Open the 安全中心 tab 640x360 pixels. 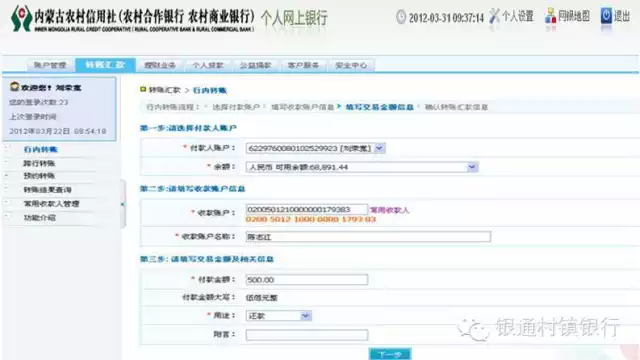click(x=351, y=65)
